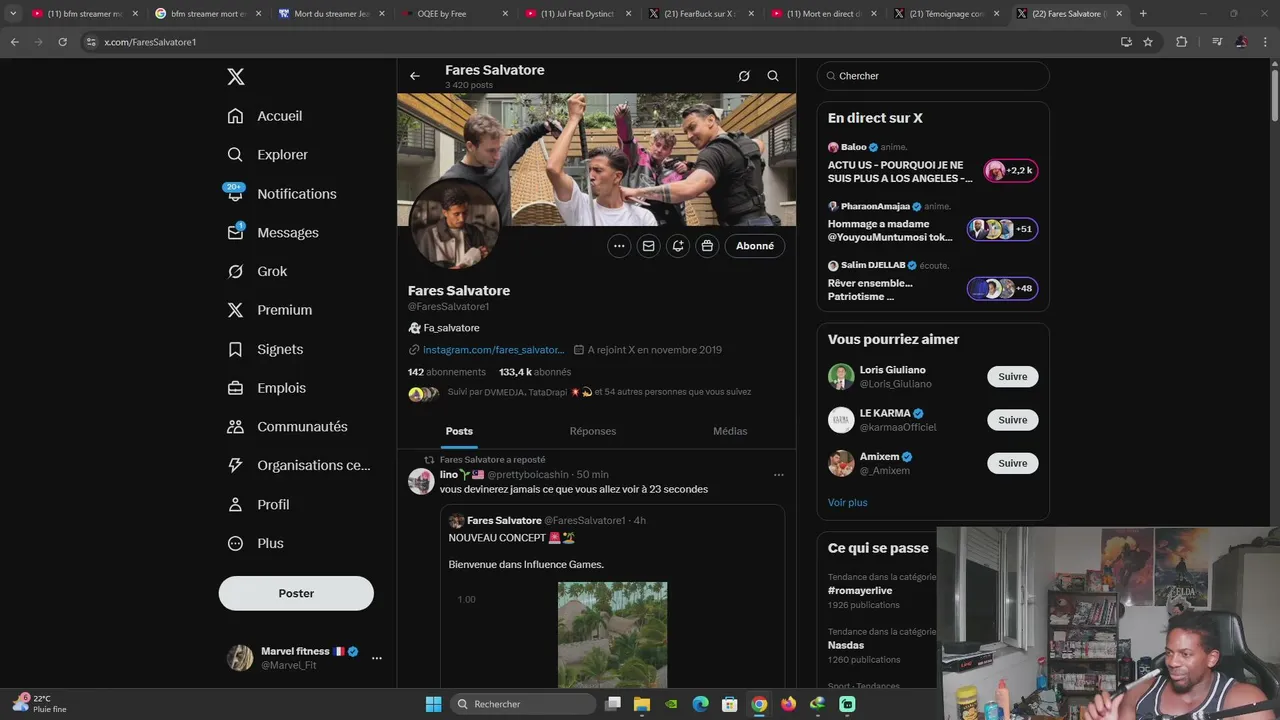
Task: Open new browser tab plus button
Action: click(1143, 14)
